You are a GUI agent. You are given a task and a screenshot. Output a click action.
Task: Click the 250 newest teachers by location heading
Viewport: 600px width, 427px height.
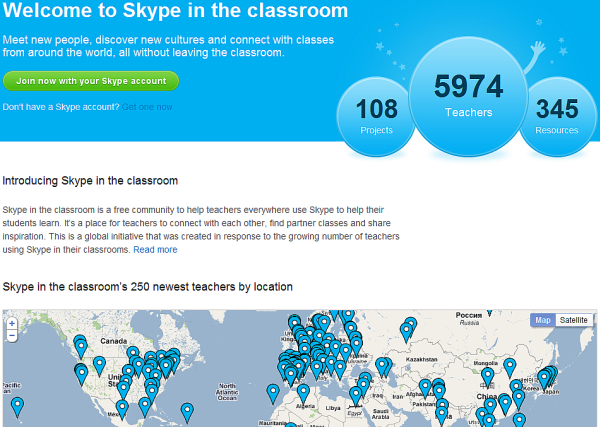tap(148, 287)
